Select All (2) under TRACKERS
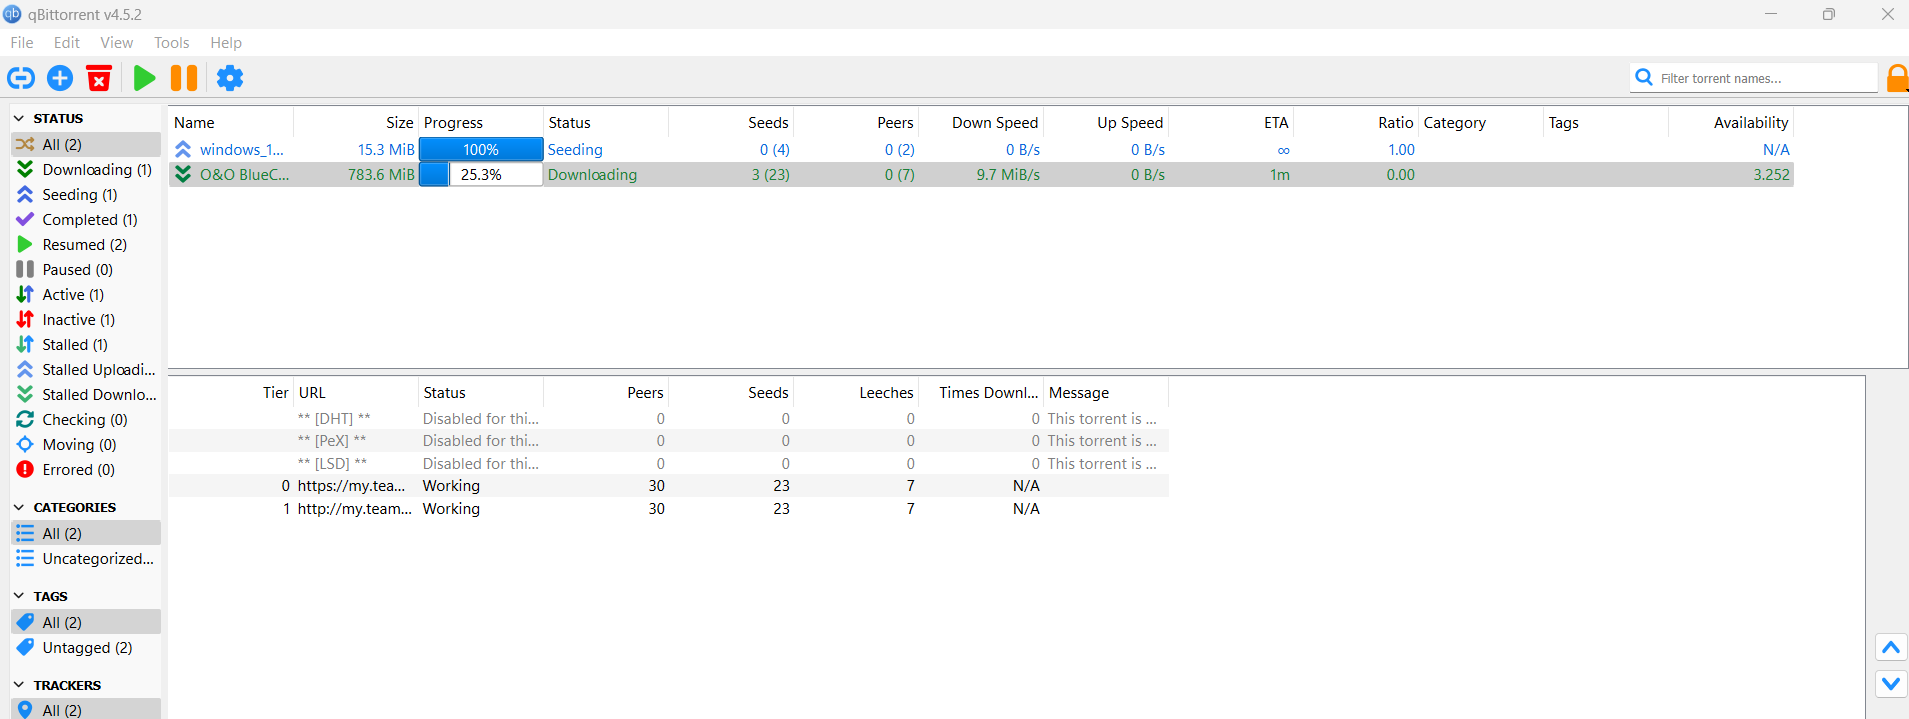Image resolution: width=1909 pixels, height=719 pixels. (x=86, y=709)
